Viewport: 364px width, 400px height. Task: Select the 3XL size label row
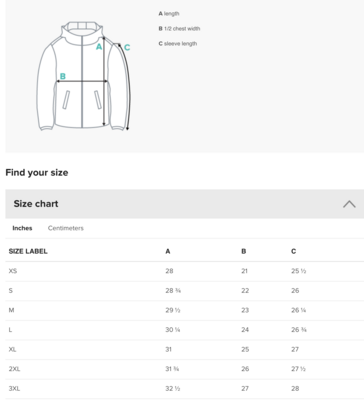pyautogui.click(x=185, y=389)
